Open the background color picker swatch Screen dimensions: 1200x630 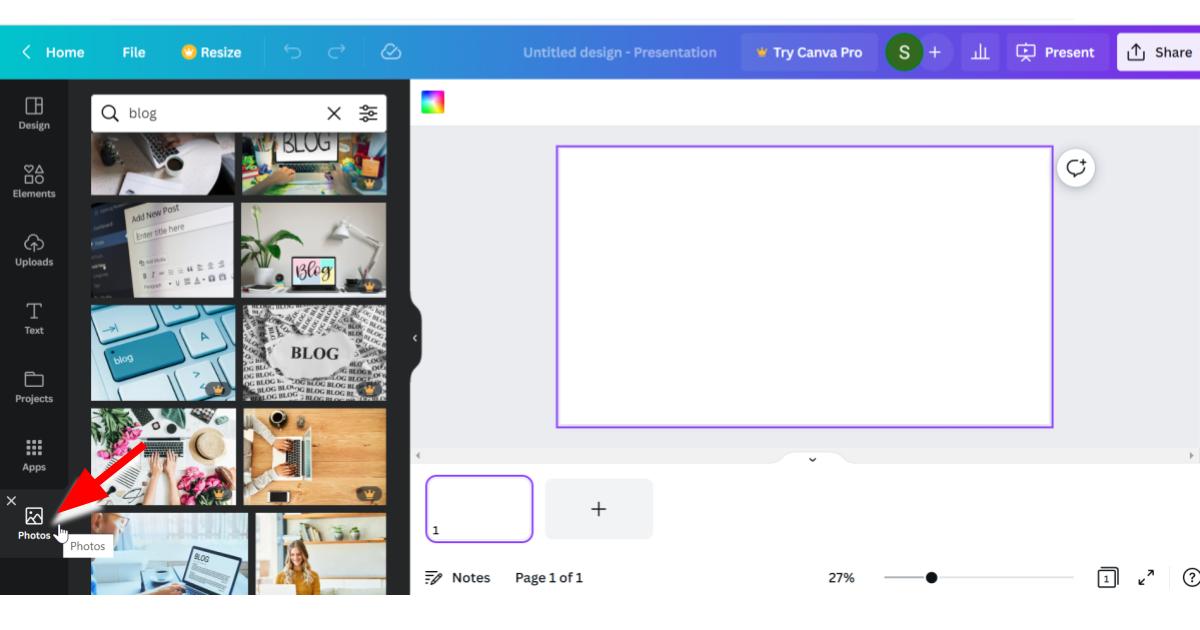coord(433,102)
